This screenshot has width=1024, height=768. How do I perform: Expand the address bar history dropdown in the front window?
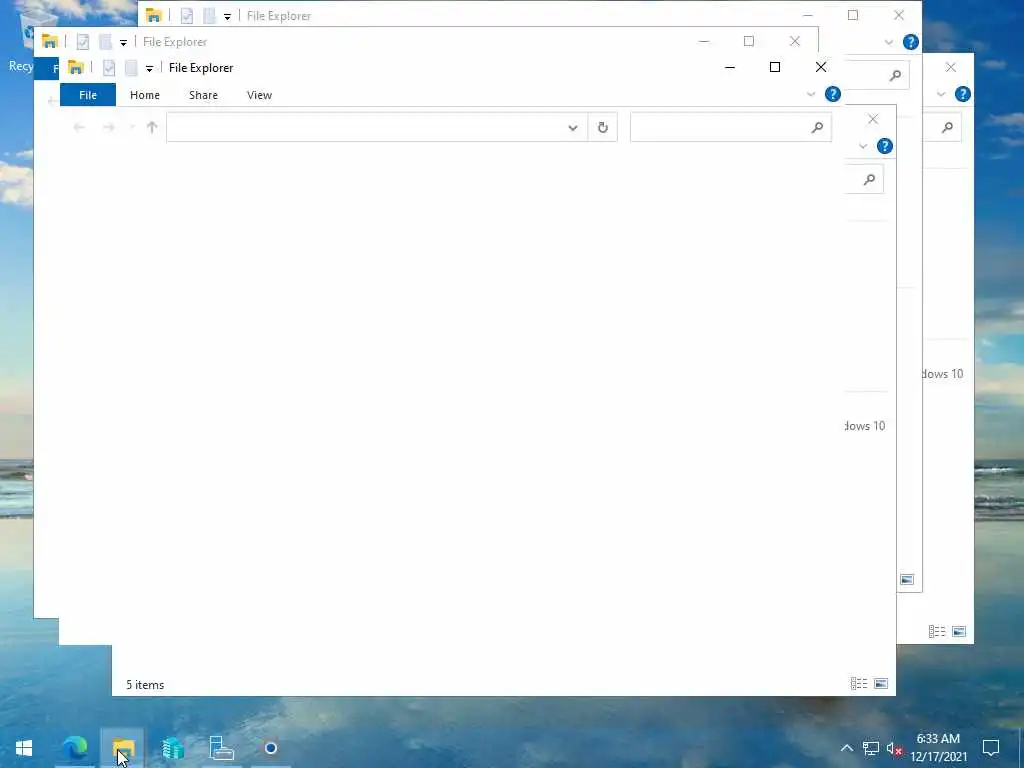(573, 127)
